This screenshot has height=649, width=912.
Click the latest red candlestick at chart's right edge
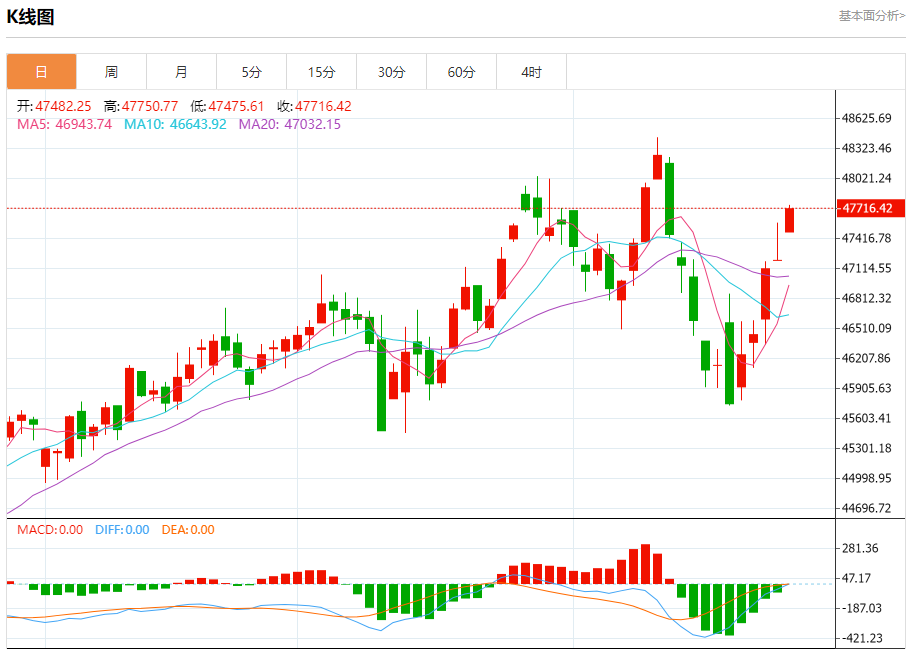pyautogui.click(x=789, y=220)
